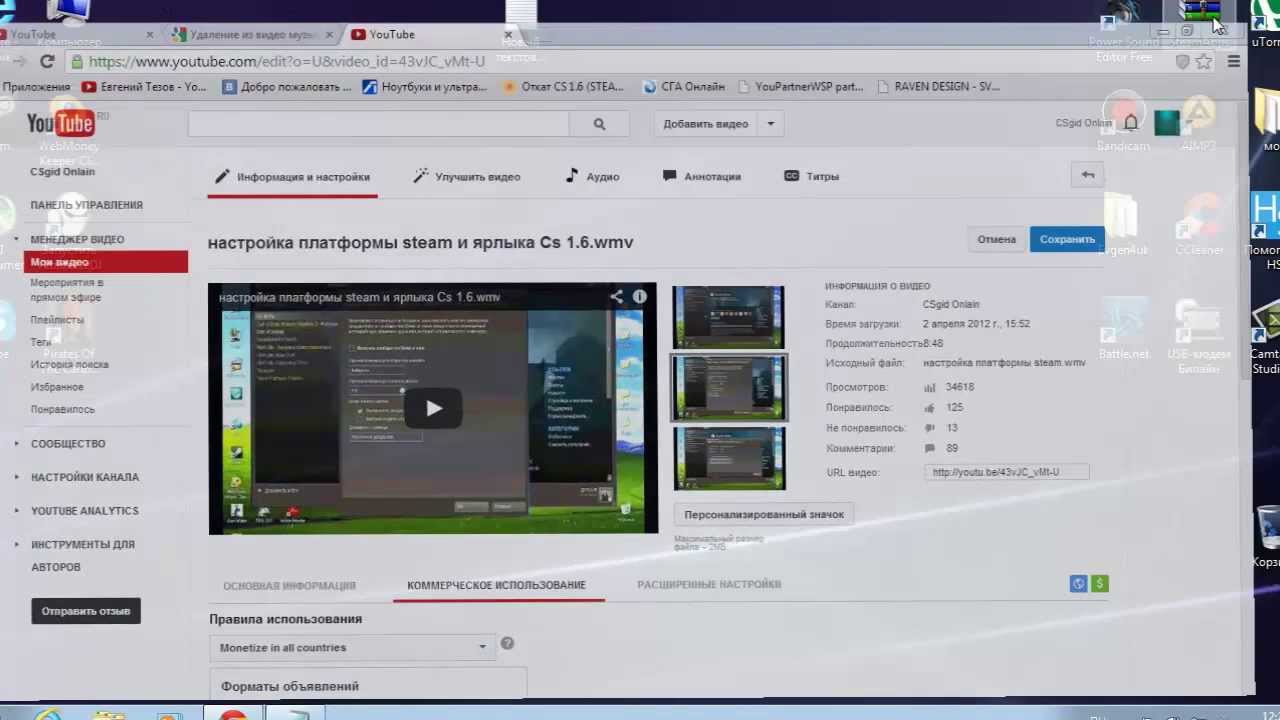Click the help question mark beside Monetize dropdown
Image resolution: width=1280 pixels, height=720 pixels.
tap(507, 643)
